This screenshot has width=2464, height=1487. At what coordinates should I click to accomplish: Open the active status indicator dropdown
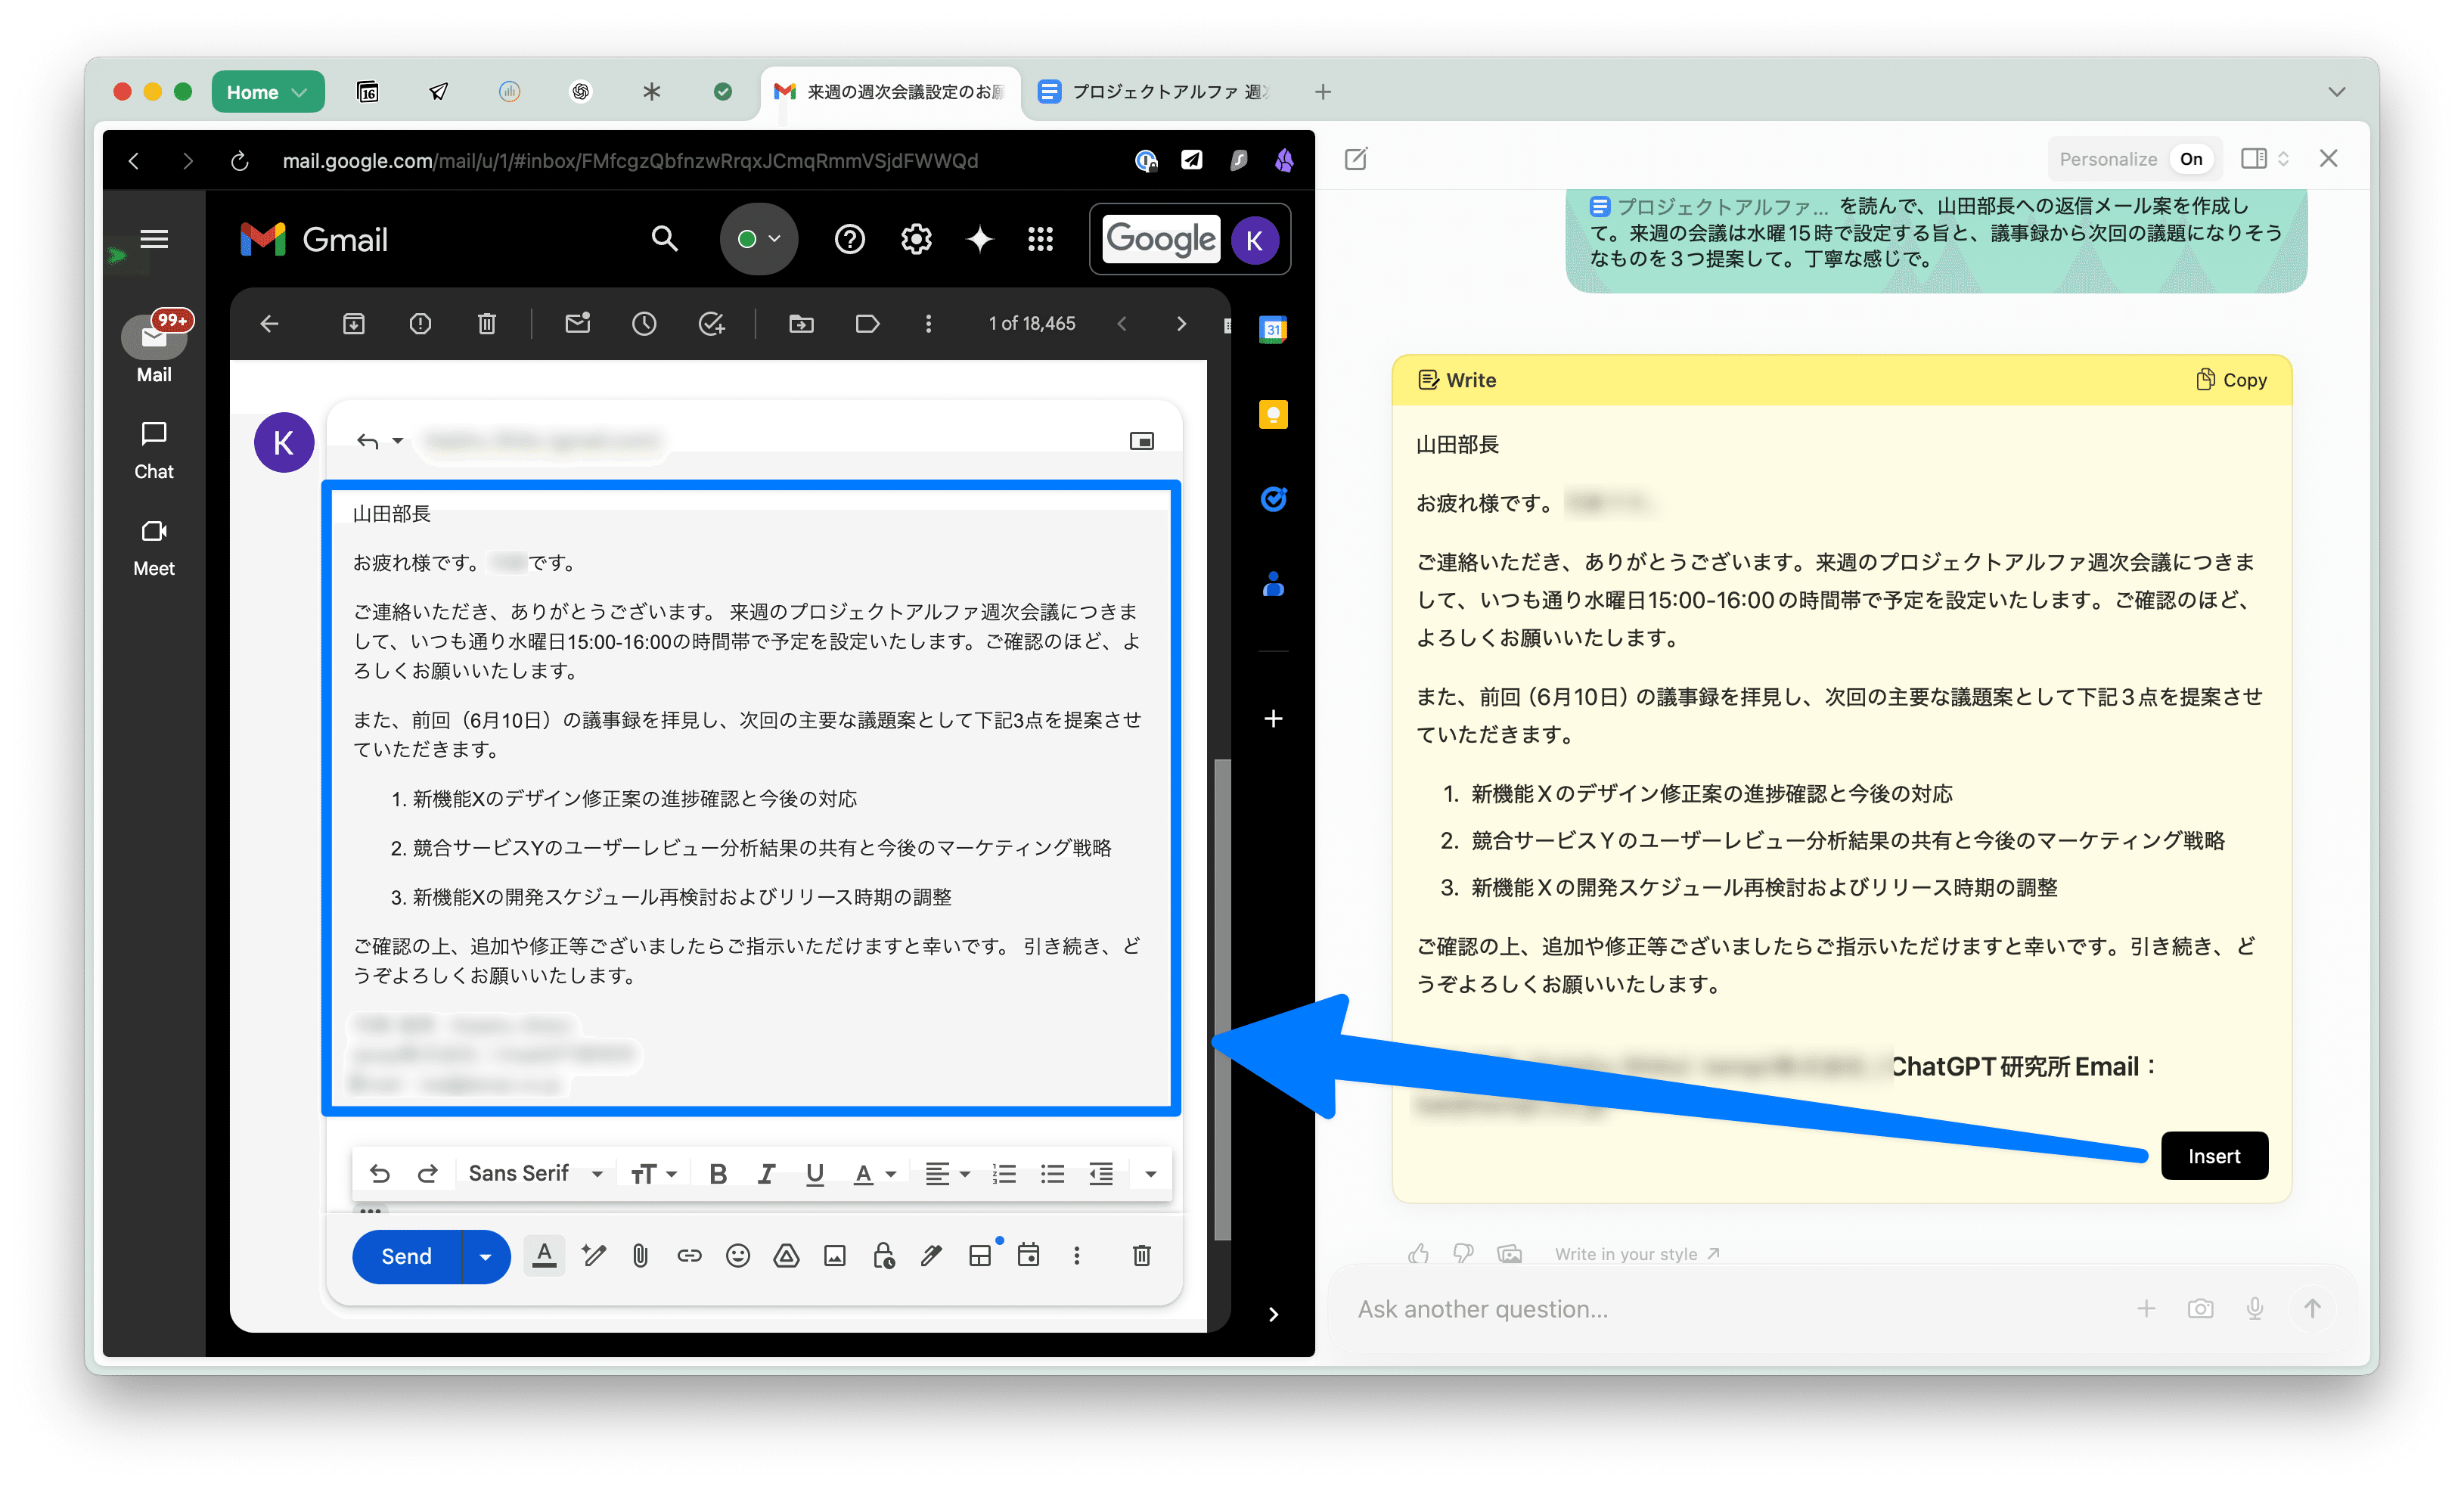[x=759, y=239]
